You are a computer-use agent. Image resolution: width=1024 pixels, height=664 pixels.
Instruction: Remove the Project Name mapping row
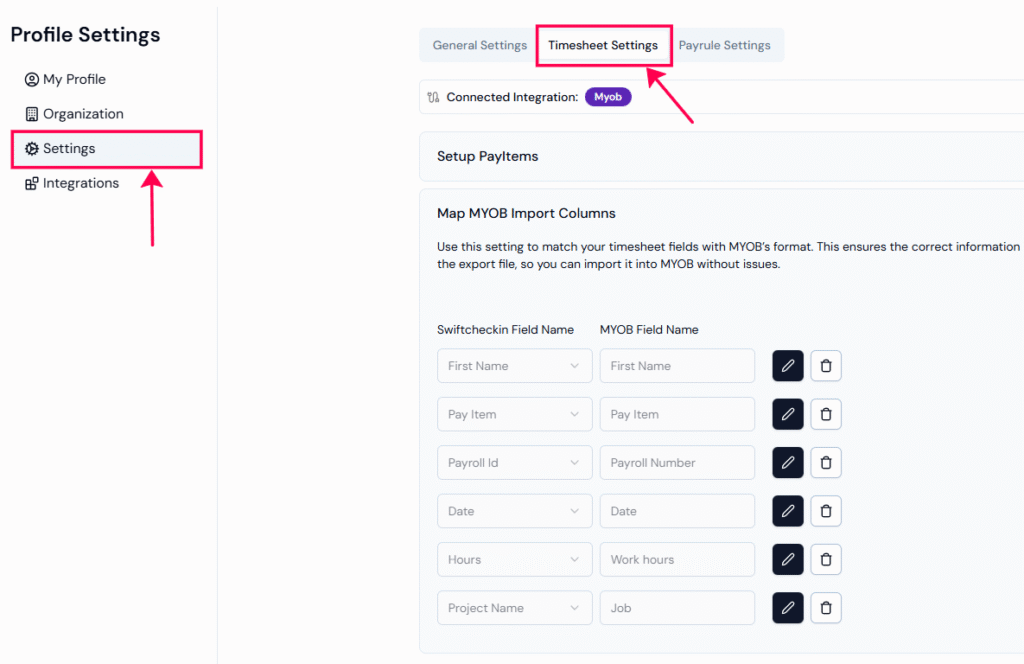pos(826,608)
